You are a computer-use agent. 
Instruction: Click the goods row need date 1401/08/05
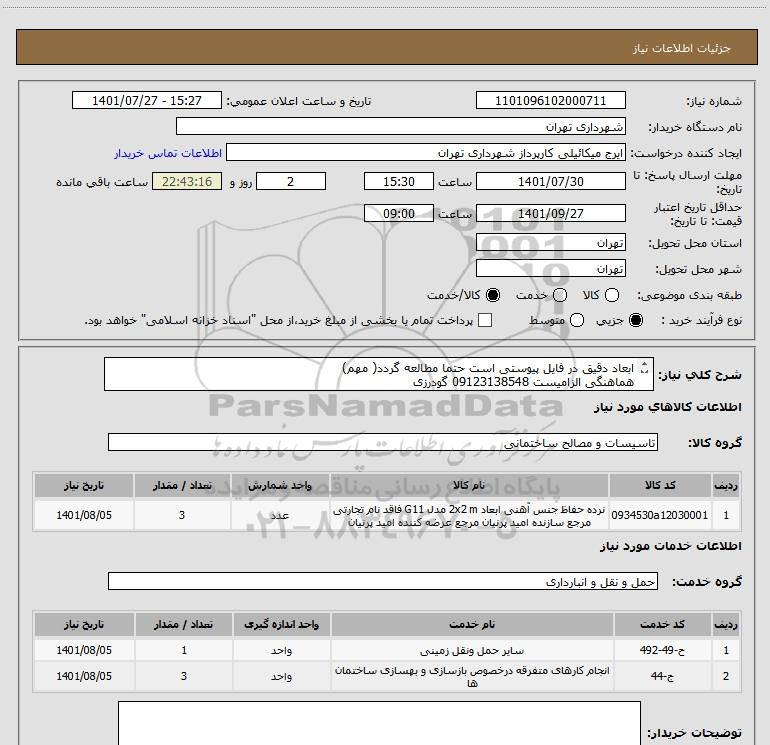(84, 515)
